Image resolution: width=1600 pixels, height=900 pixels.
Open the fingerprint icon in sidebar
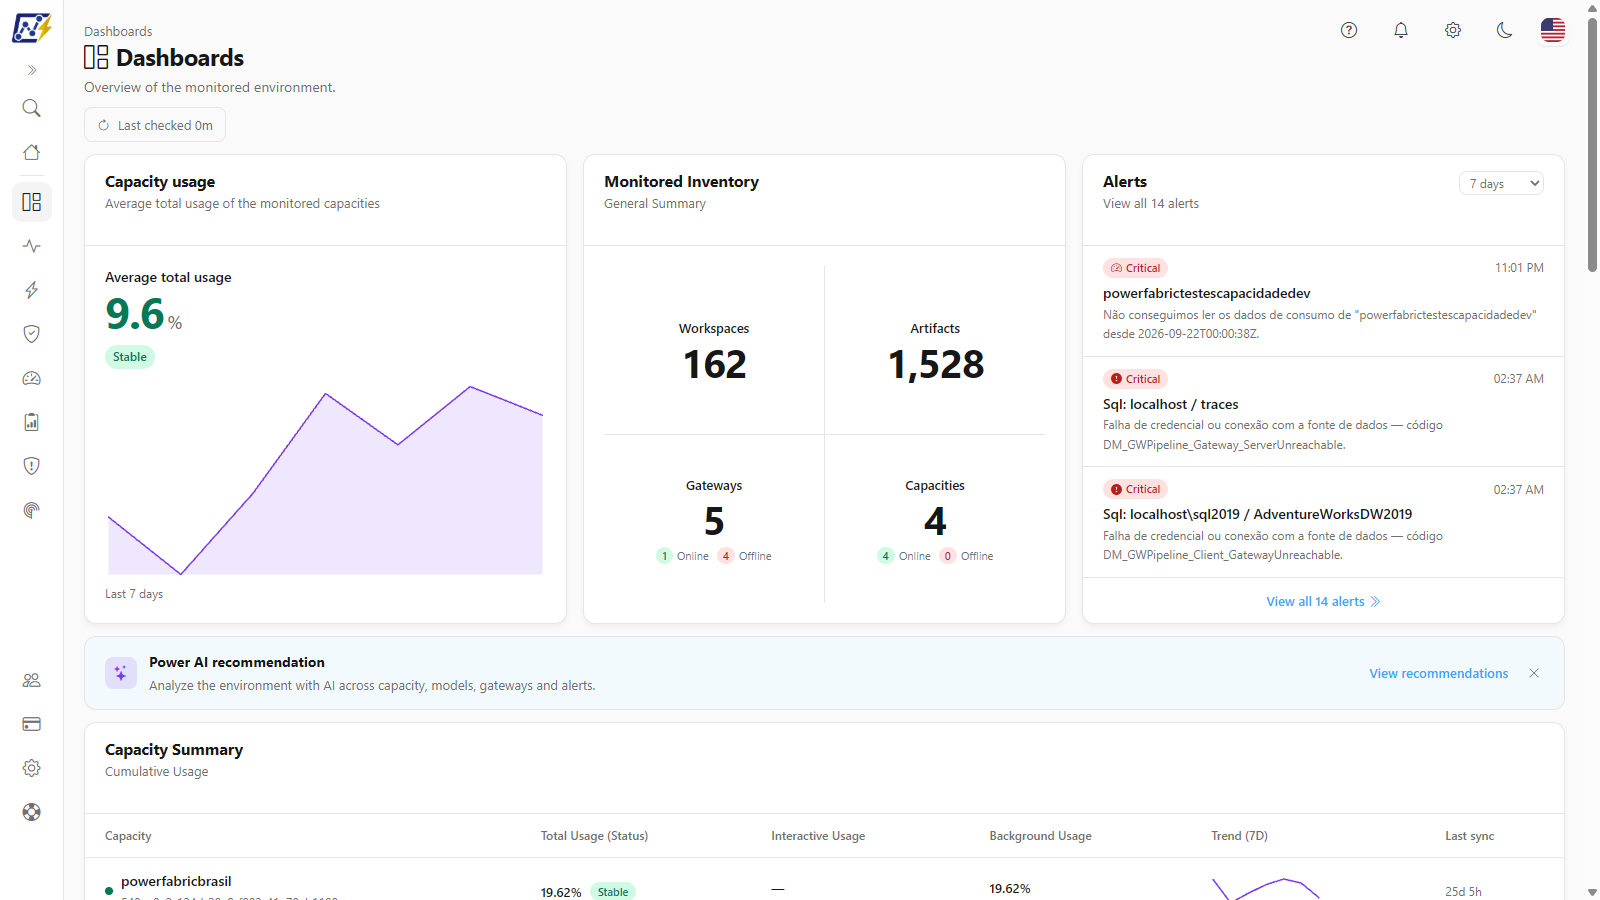(32, 510)
